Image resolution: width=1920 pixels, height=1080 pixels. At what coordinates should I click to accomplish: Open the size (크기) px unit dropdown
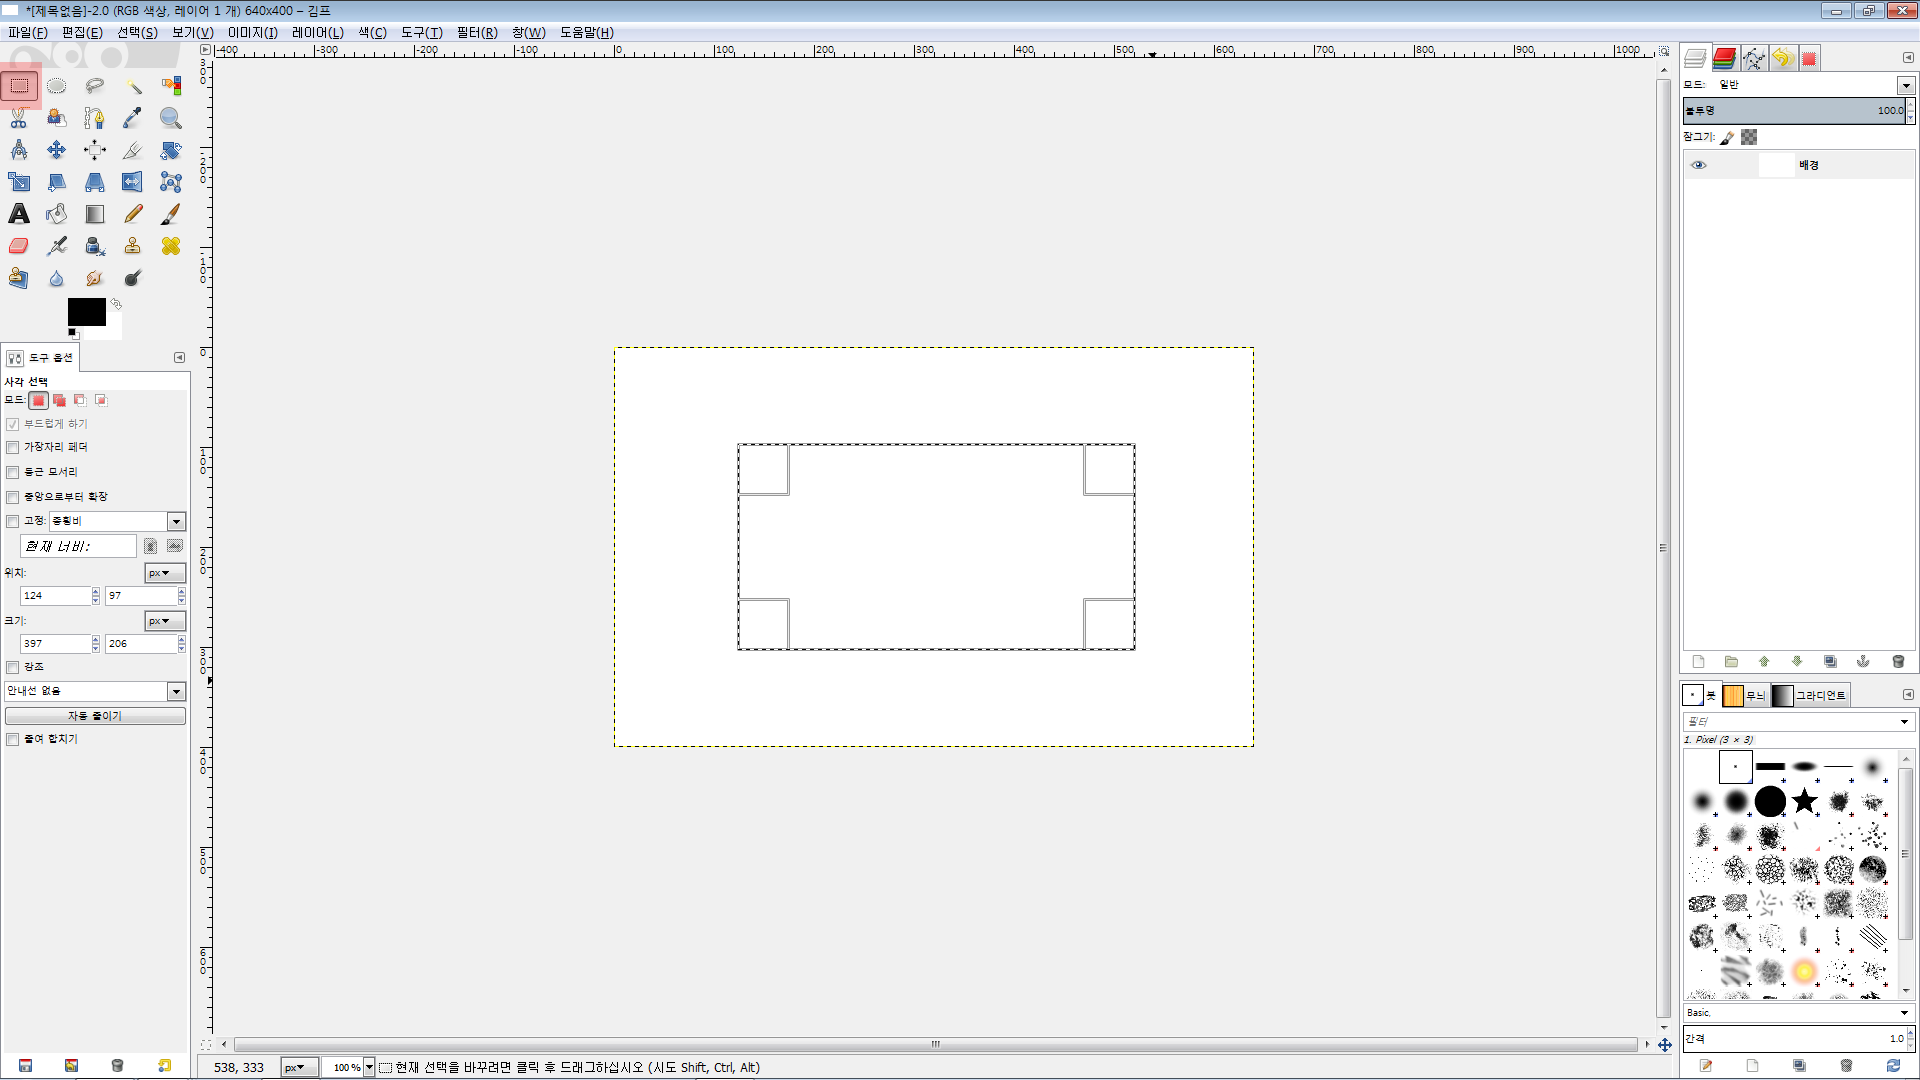coord(165,622)
